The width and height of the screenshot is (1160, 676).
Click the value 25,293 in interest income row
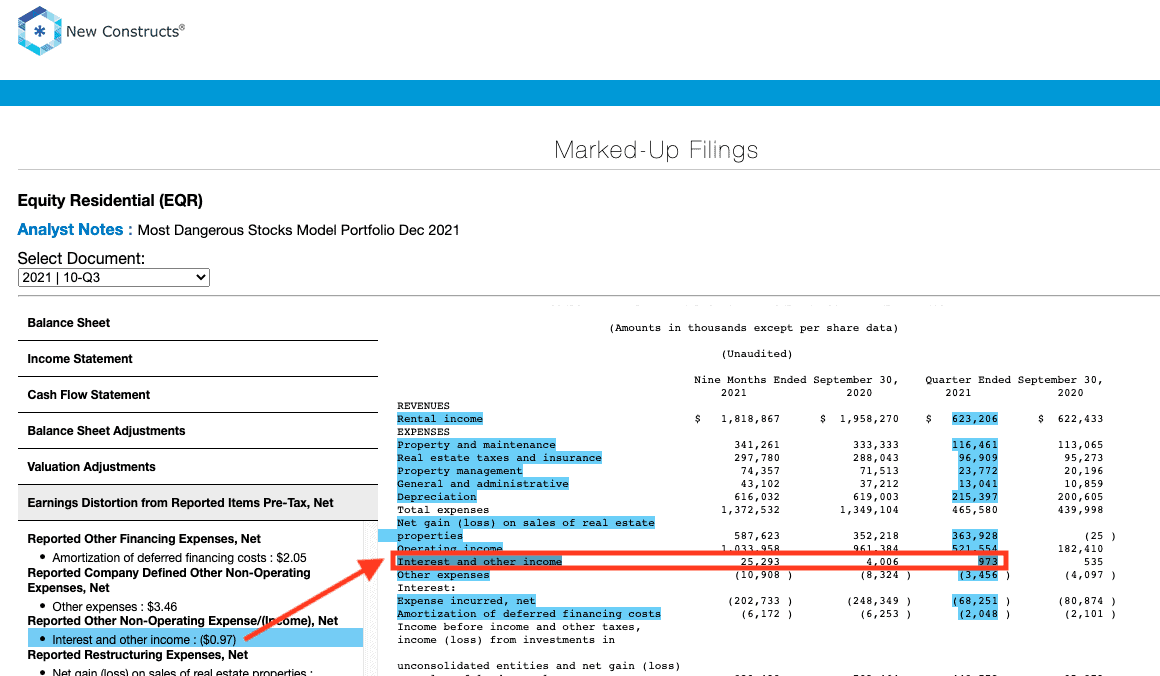pyautogui.click(x=760, y=561)
